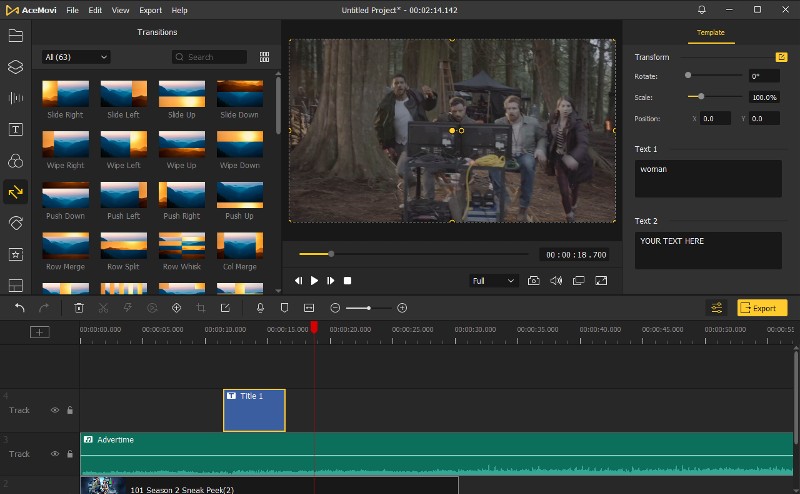Zoom out timeline with minus icon

pos(335,308)
